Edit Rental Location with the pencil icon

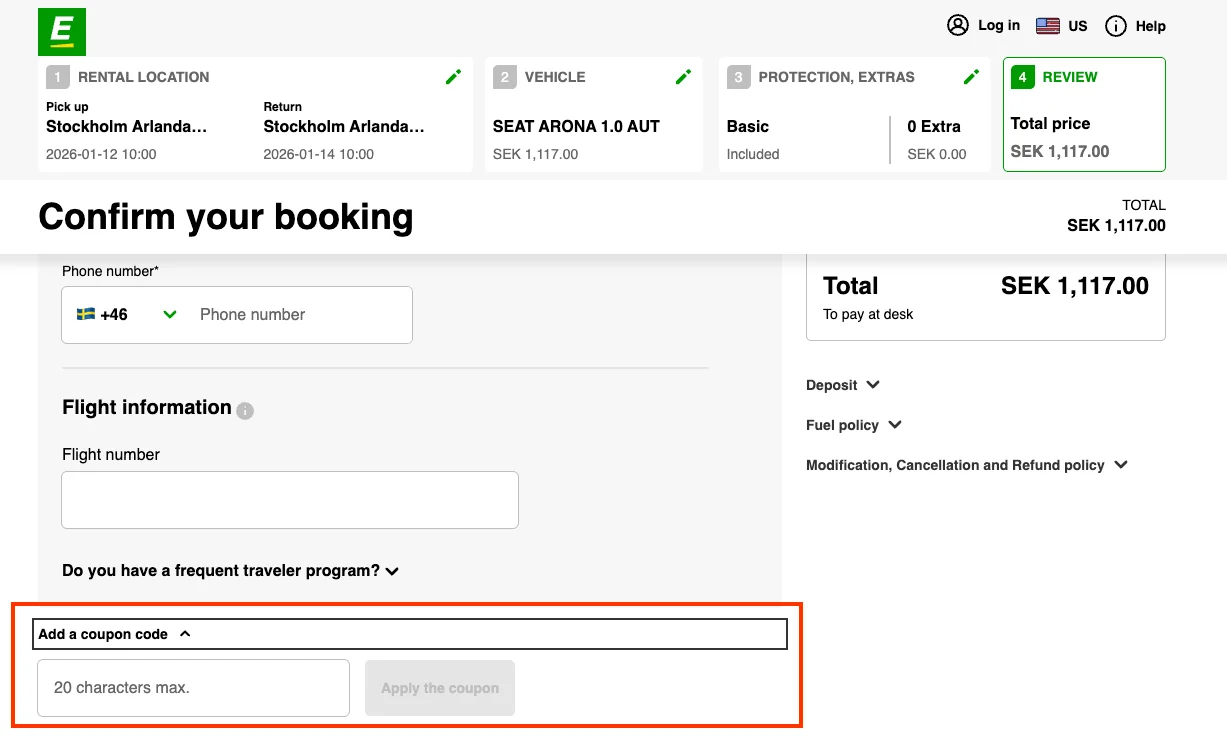point(453,76)
